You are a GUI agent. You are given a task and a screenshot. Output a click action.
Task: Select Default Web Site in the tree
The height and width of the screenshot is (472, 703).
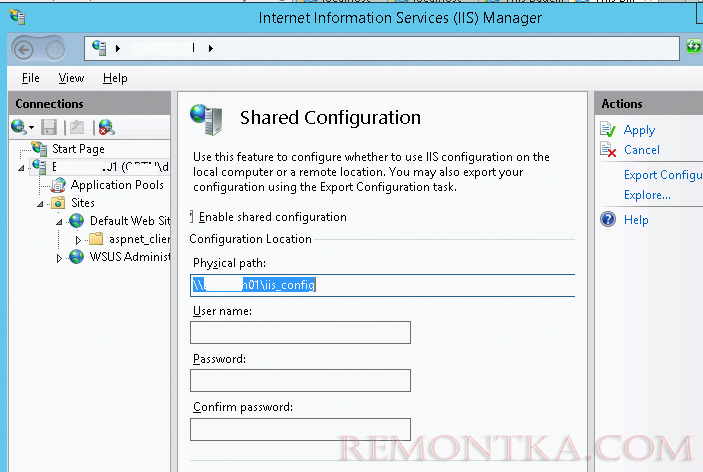point(130,221)
